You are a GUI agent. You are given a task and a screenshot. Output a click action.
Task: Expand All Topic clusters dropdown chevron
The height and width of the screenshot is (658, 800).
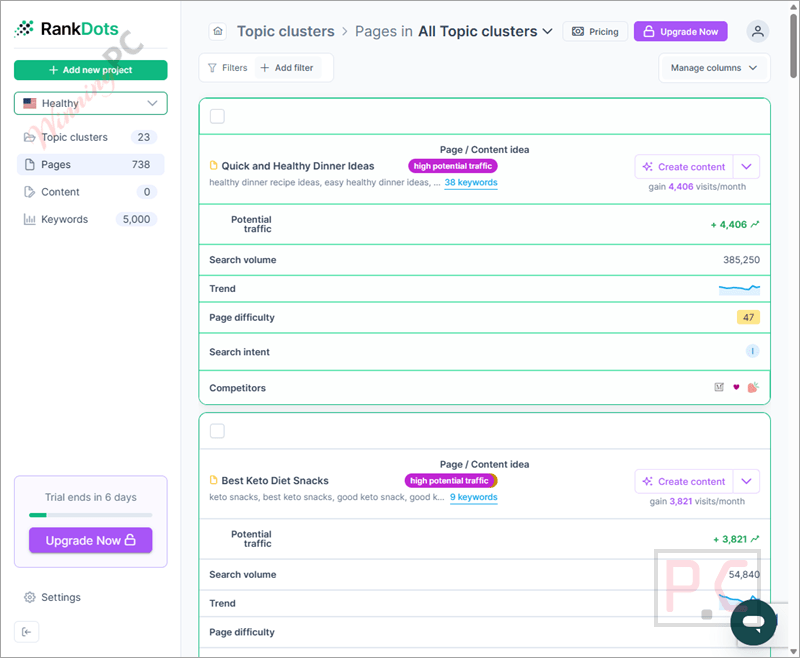pyautogui.click(x=547, y=31)
